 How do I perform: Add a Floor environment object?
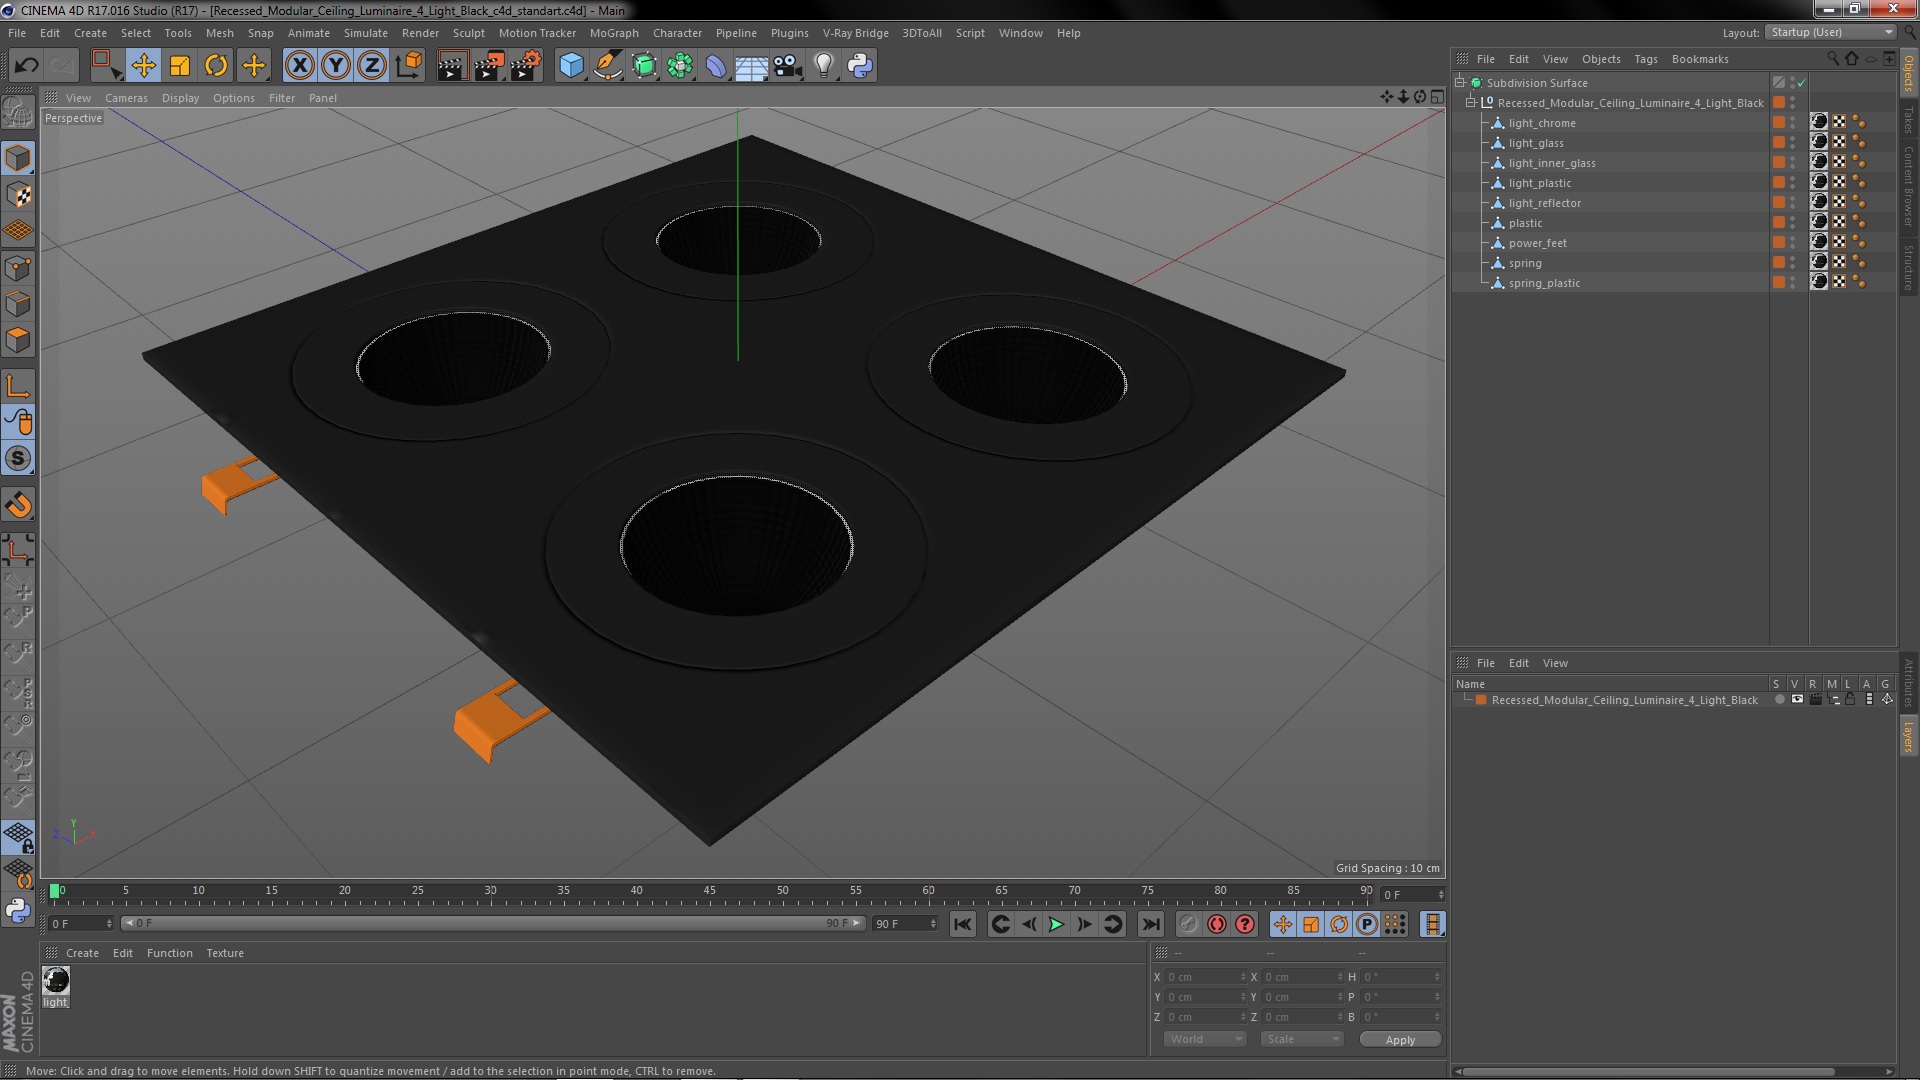(751, 66)
